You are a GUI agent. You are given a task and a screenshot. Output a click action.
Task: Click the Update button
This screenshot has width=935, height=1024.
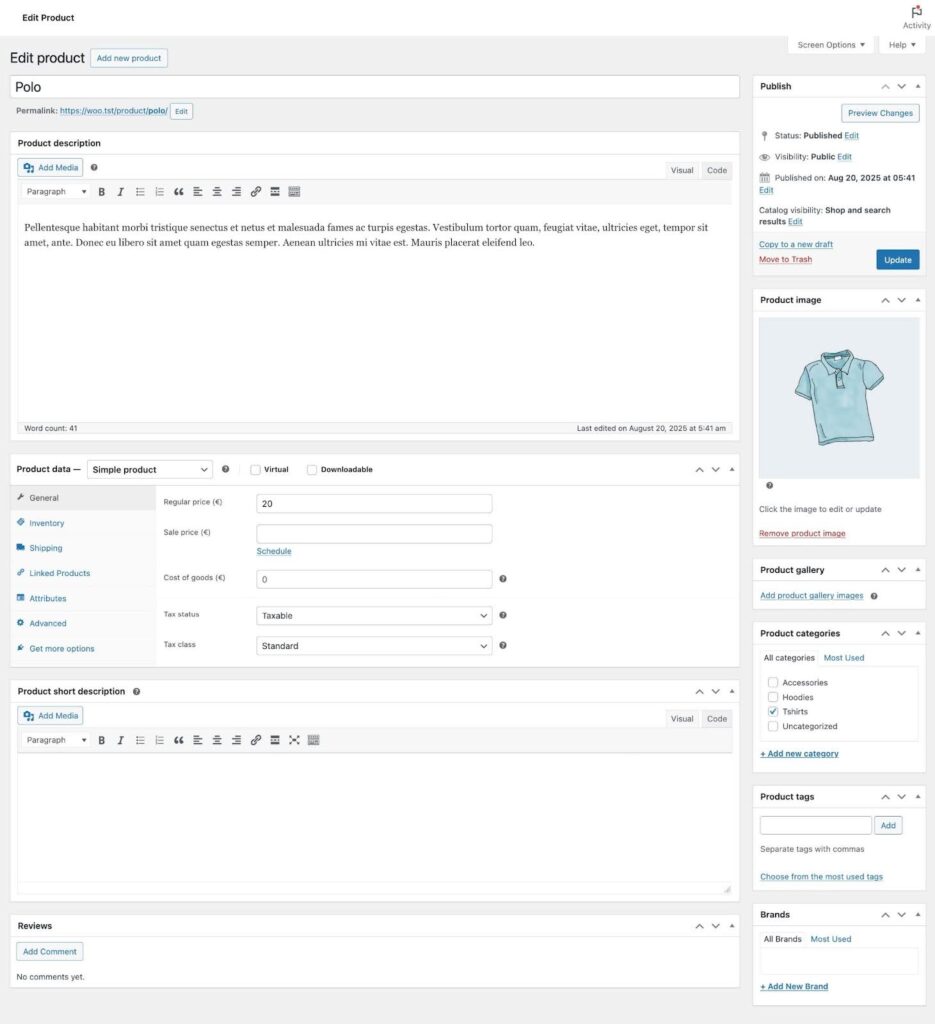(898, 260)
